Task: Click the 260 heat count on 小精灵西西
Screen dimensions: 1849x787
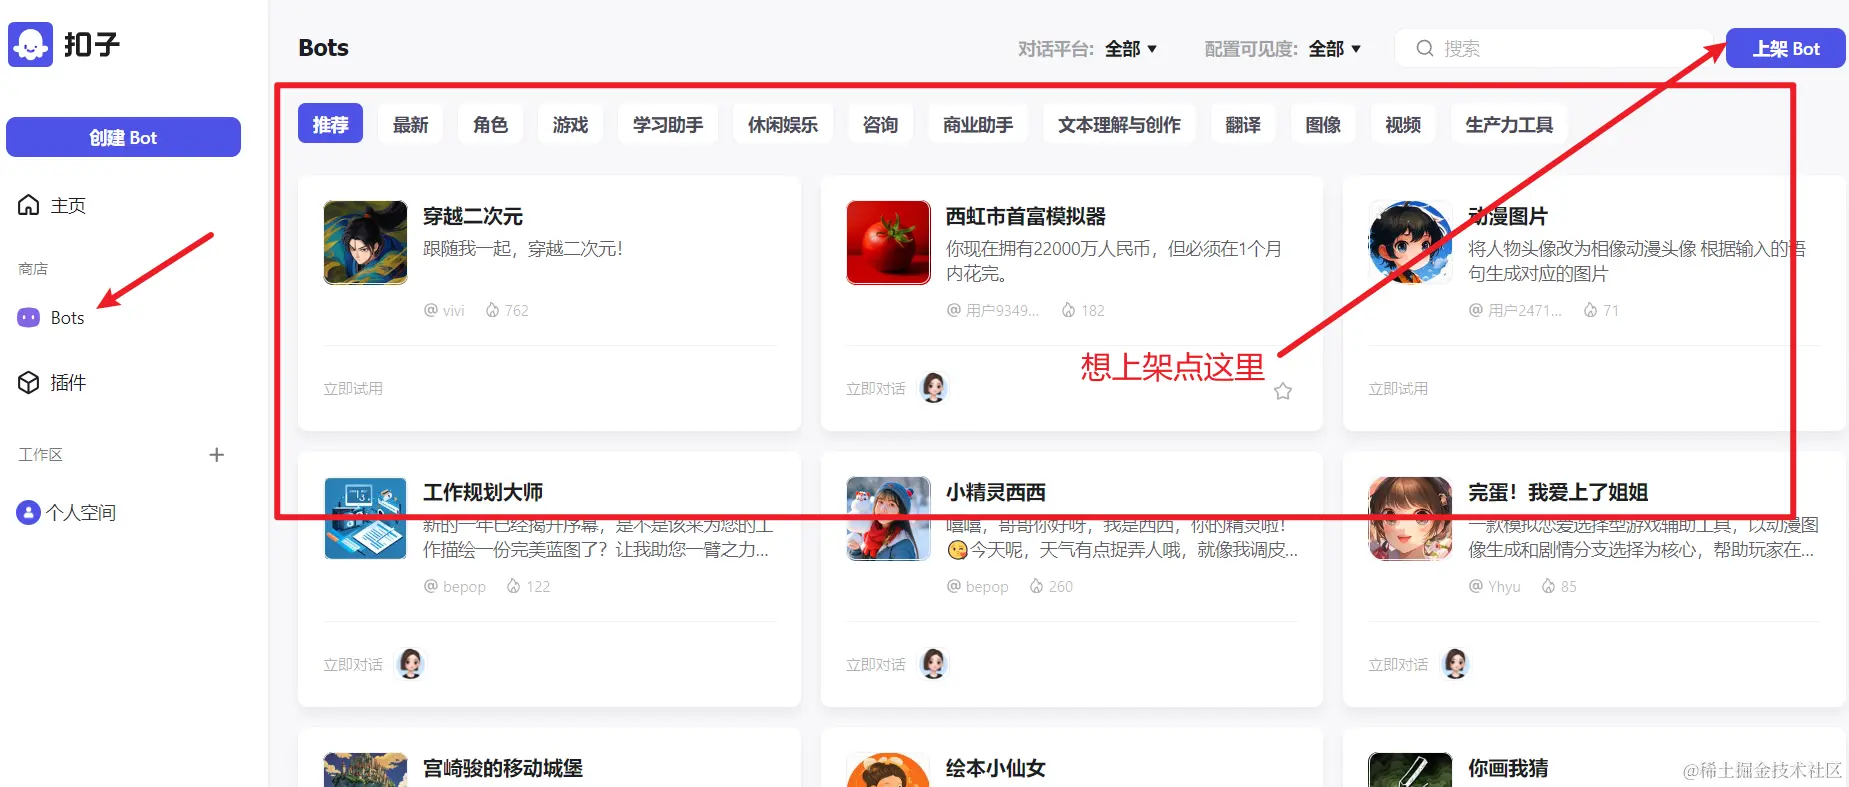Action: (1051, 586)
